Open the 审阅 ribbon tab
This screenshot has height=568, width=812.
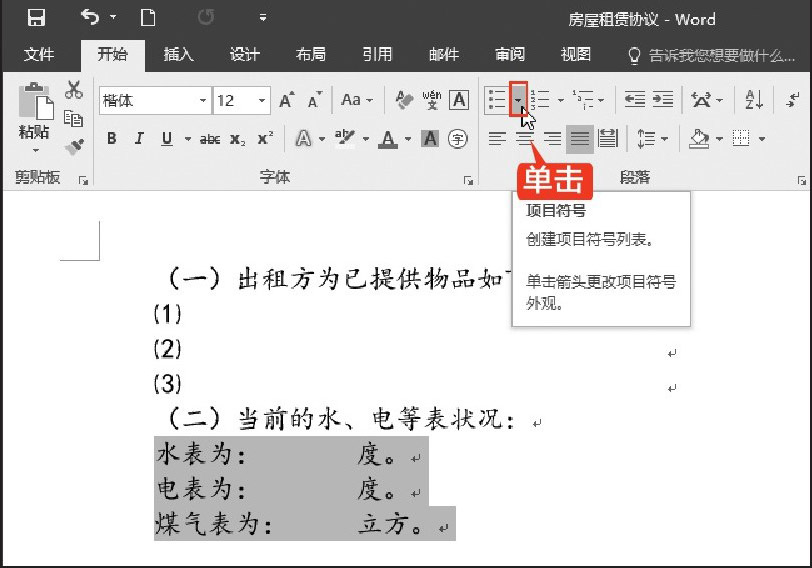pos(509,54)
